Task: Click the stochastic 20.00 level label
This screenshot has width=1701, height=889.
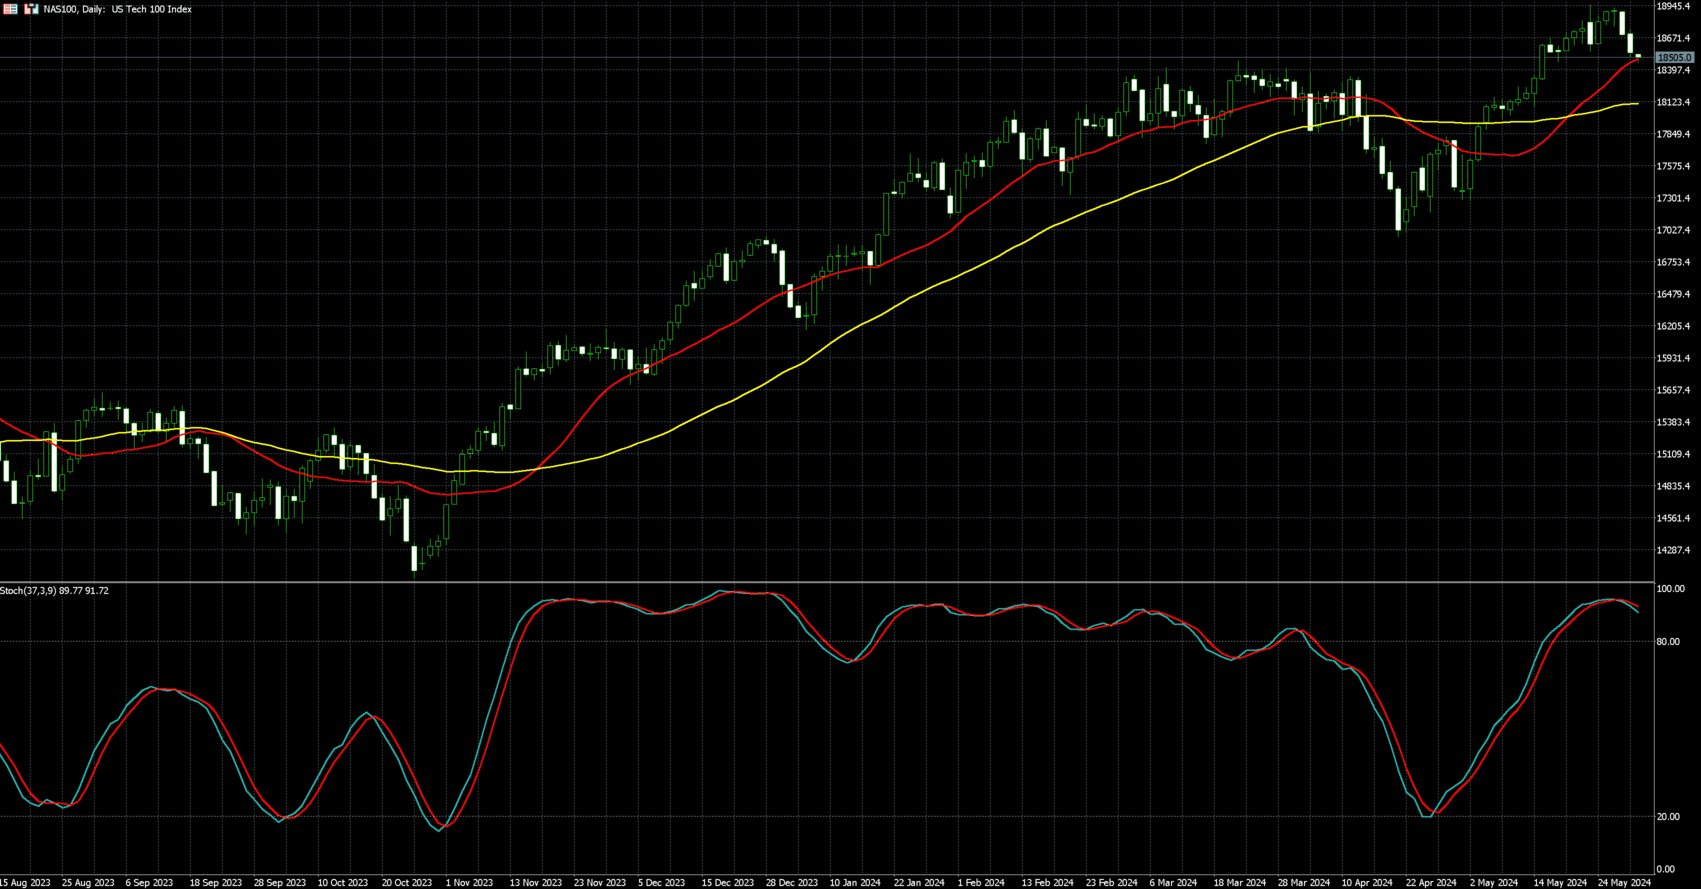Action: click(x=1668, y=817)
